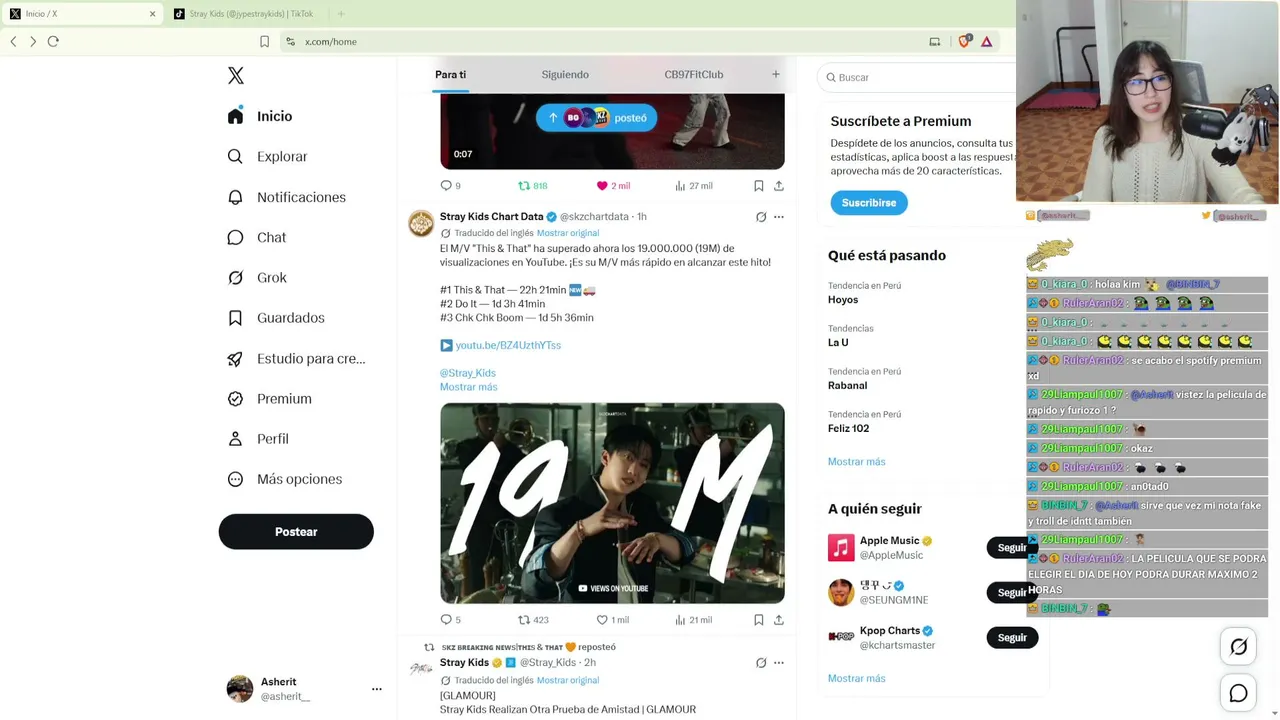Follow SEUNGM1NE with Seguir

[x=1011, y=593]
